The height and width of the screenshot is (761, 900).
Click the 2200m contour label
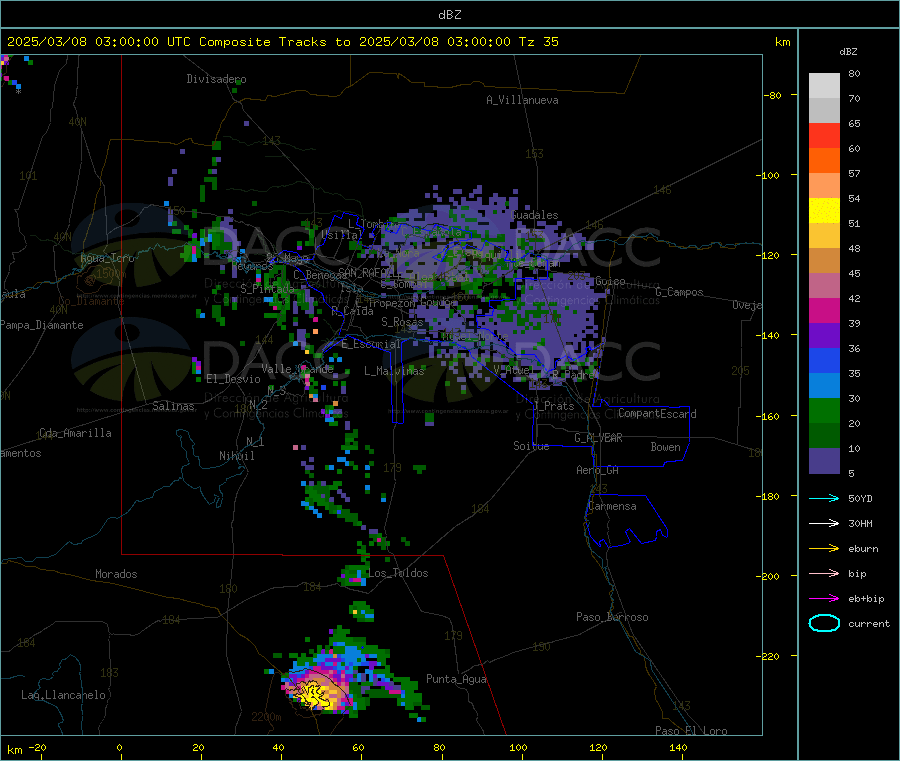[x=266, y=717]
